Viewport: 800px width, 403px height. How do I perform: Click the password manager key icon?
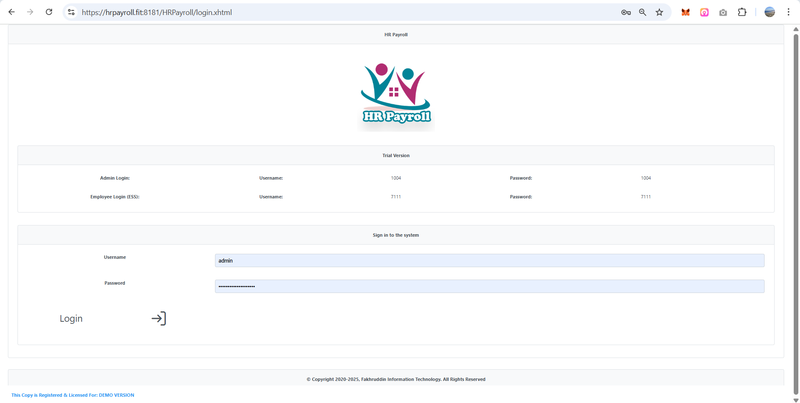626,12
